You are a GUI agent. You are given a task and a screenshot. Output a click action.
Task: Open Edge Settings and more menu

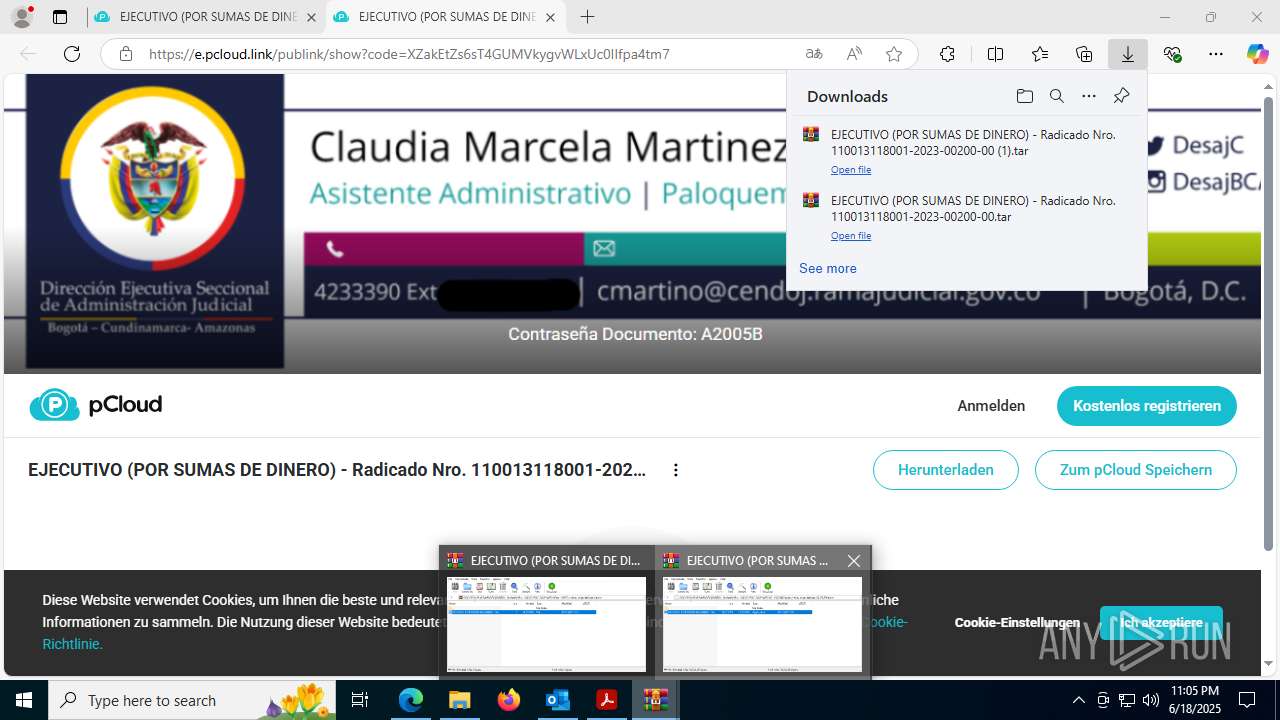click(1216, 54)
